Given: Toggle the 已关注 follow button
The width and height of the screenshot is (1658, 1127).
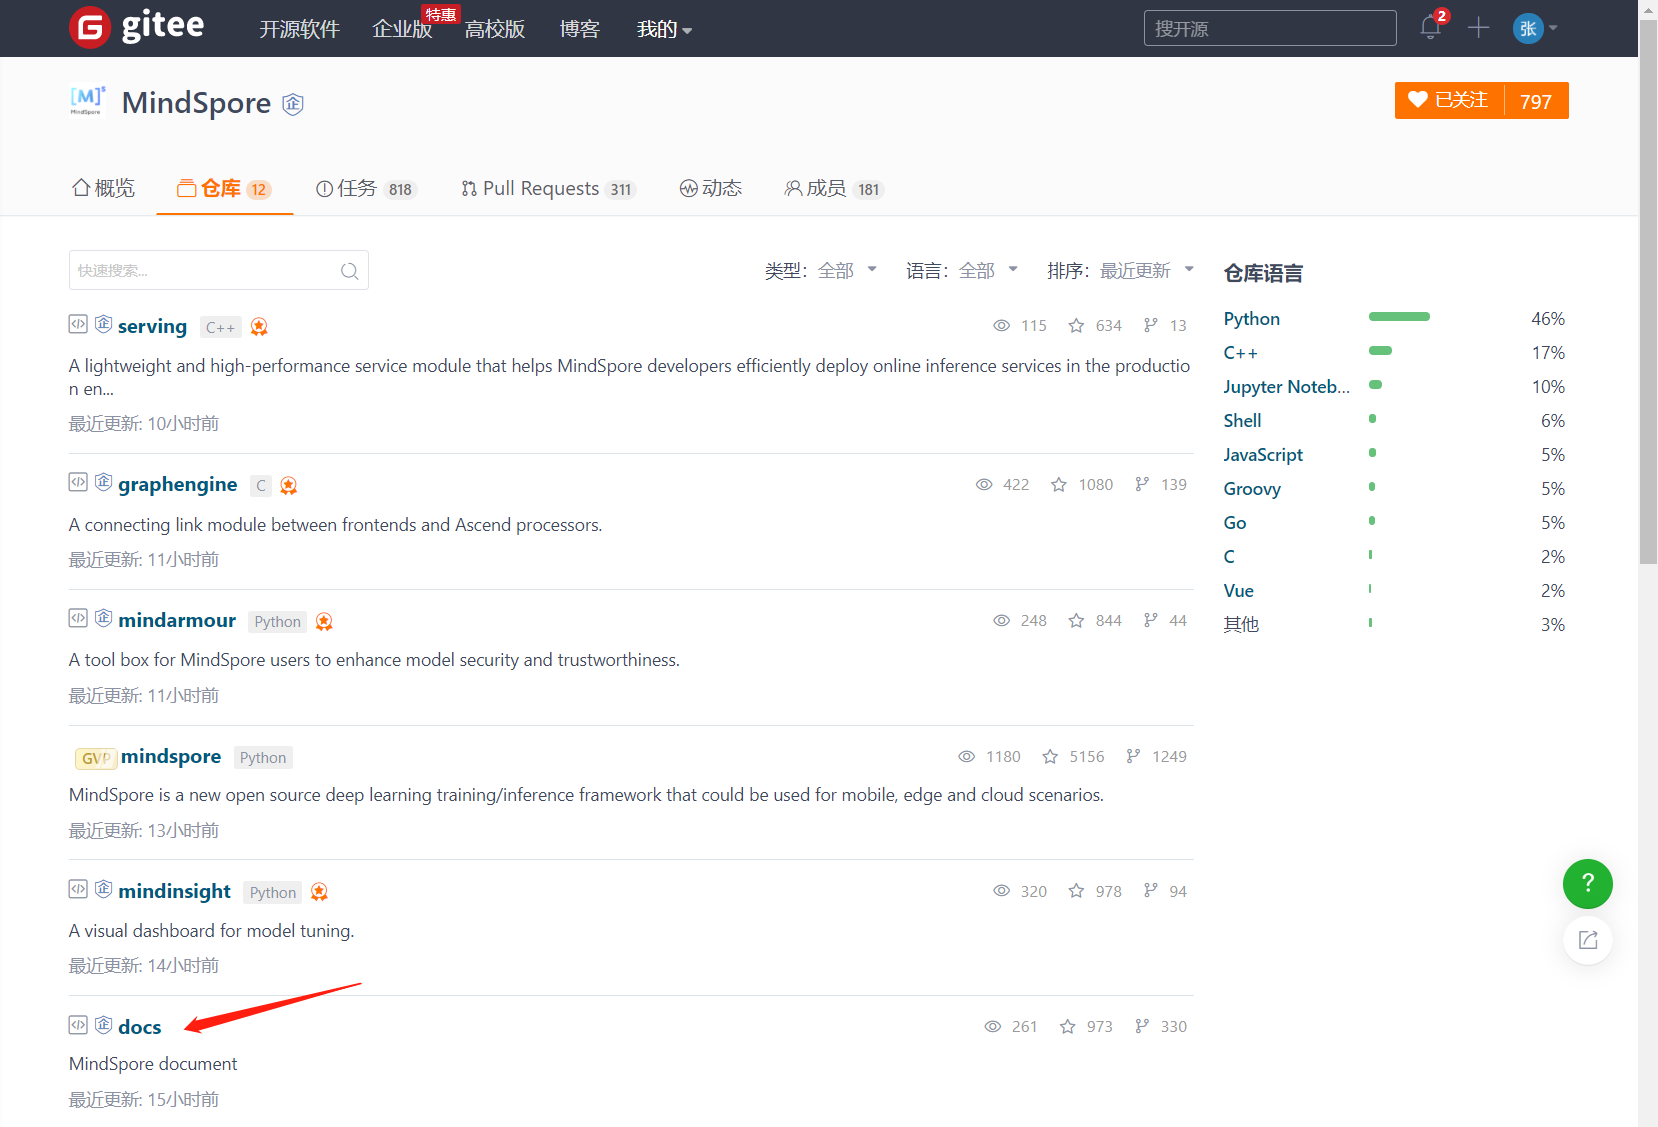Looking at the screenshot, I should tap(1449, 100).
